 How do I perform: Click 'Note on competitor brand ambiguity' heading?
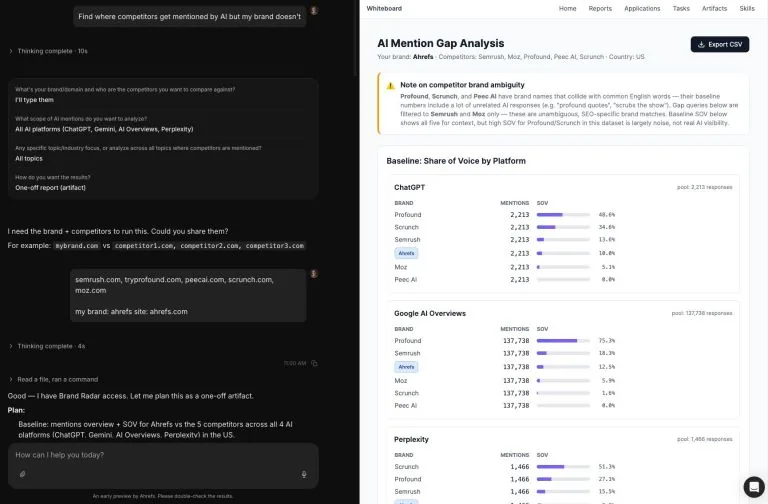[462, 85]
